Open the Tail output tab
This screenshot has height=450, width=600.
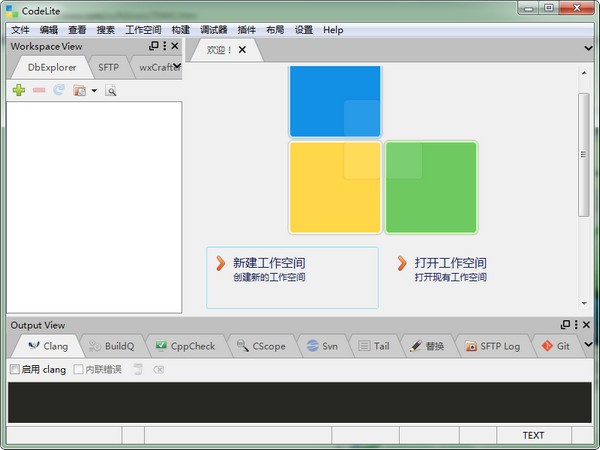click(374, 346)
